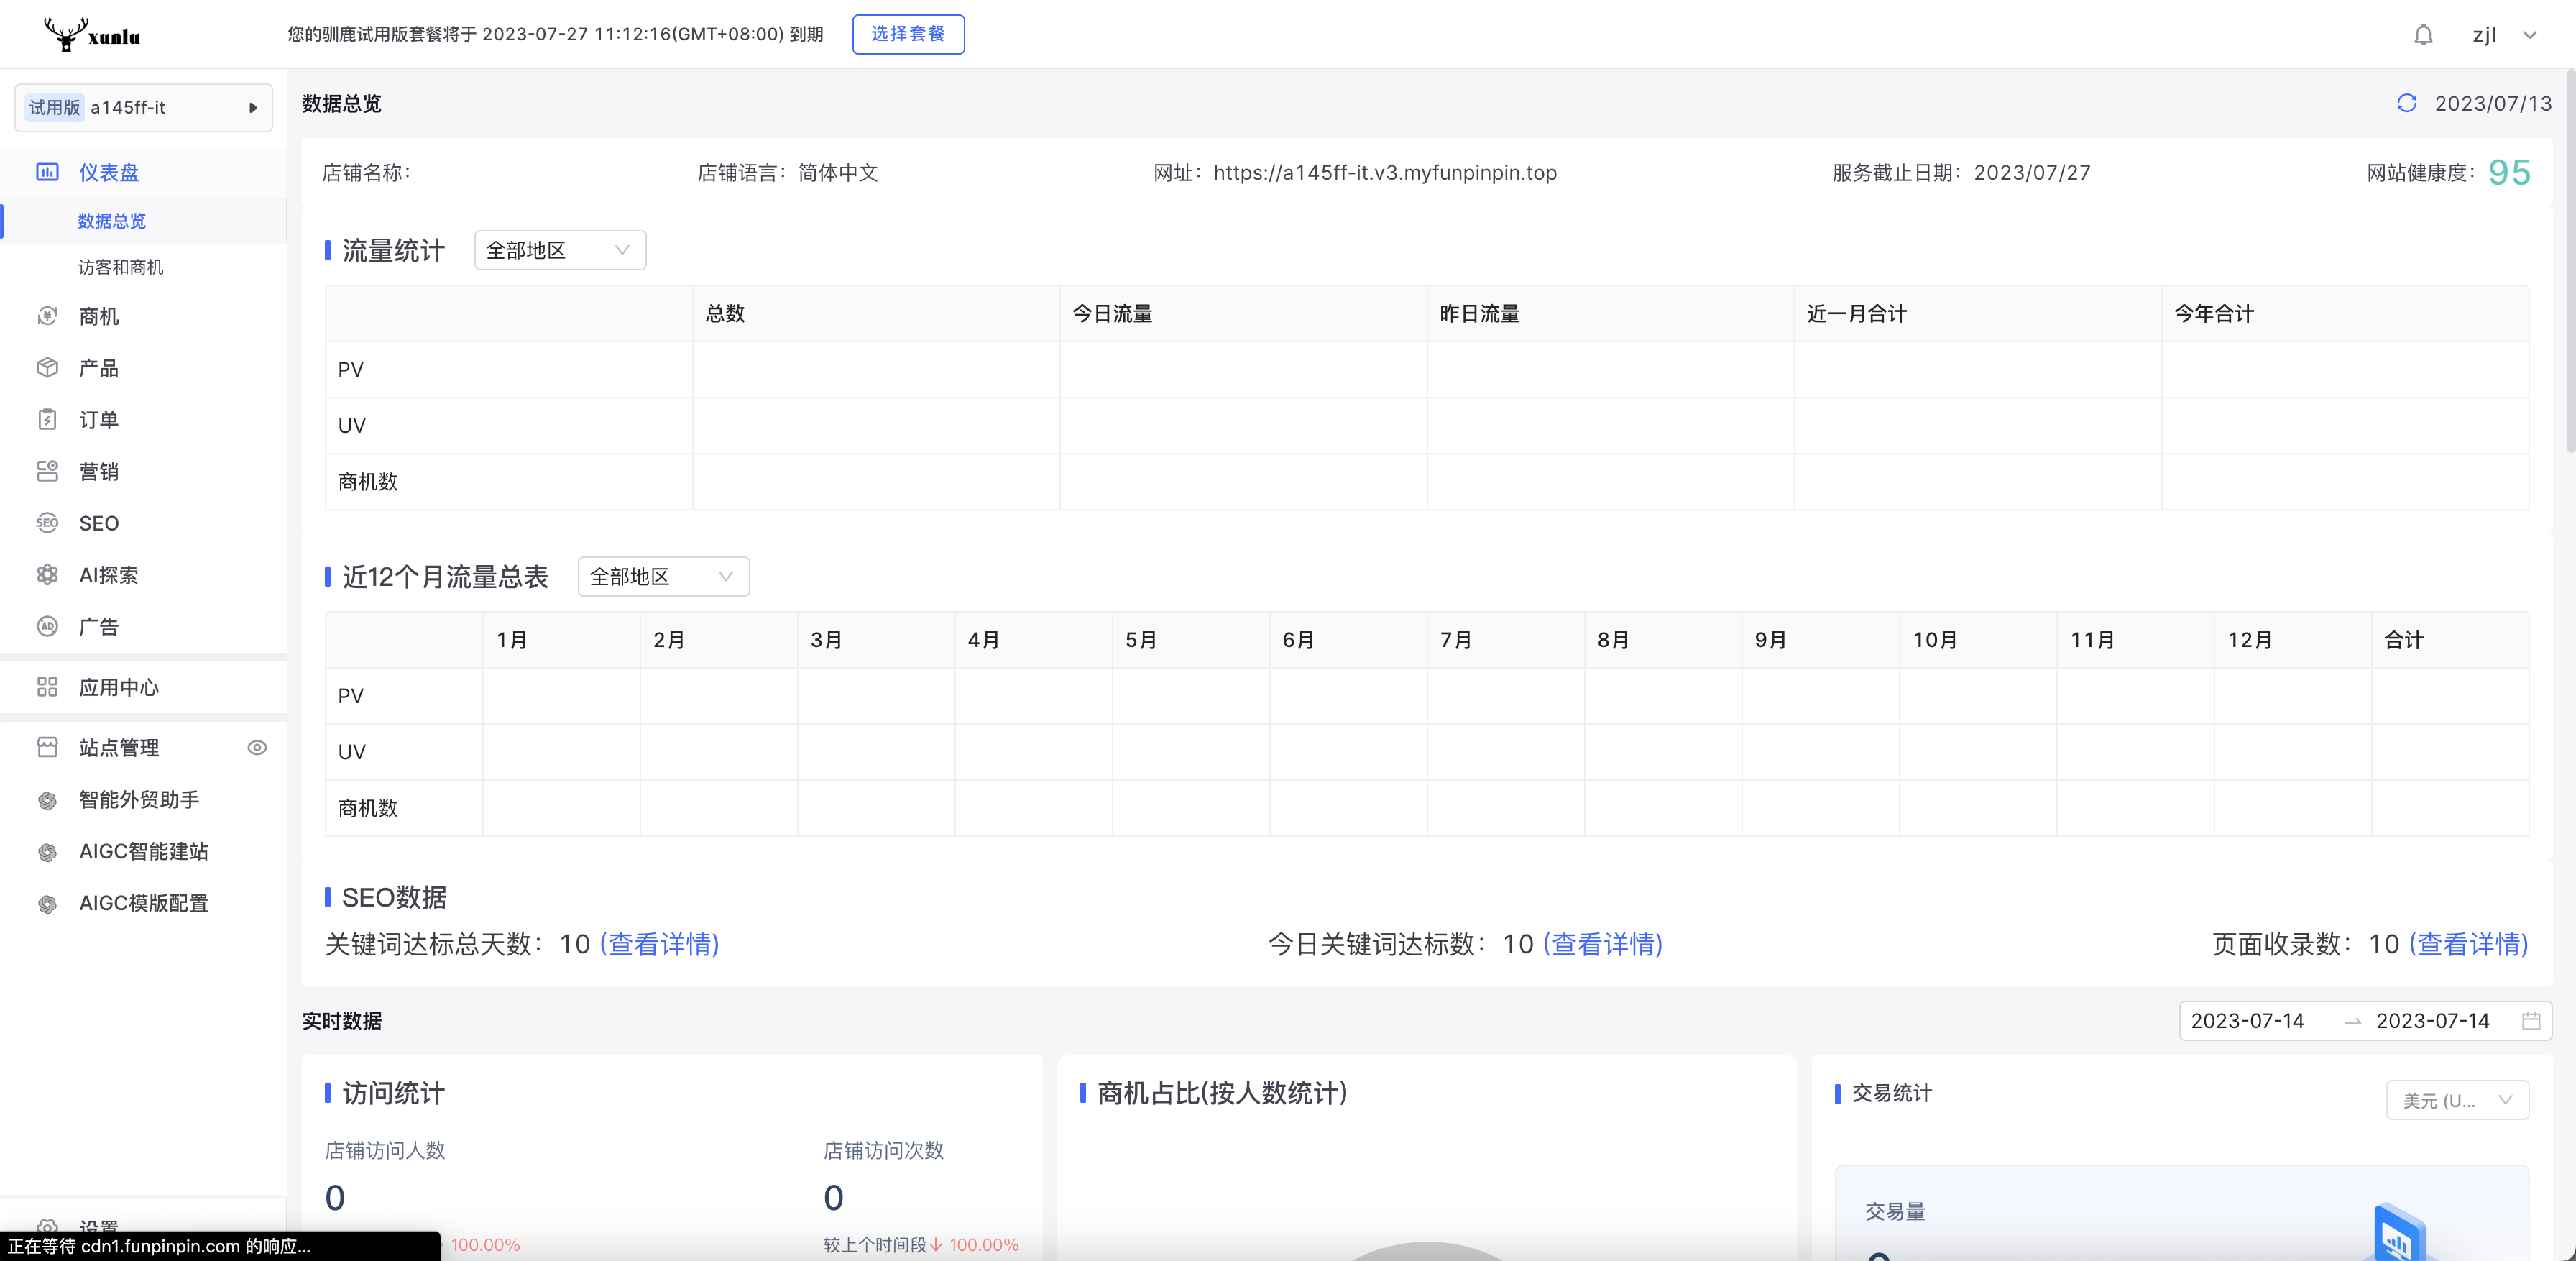Click the 店铺访问人数 label
Image resolution: width=2576 pixels, height=1261 pixels.
tap(385, 1150)
